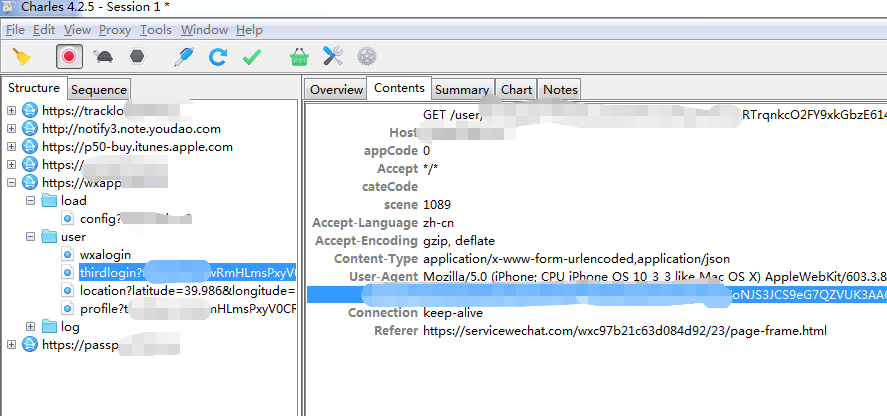Expand the https://tracklo host node
887x416 pixels.
coord(11,110)
